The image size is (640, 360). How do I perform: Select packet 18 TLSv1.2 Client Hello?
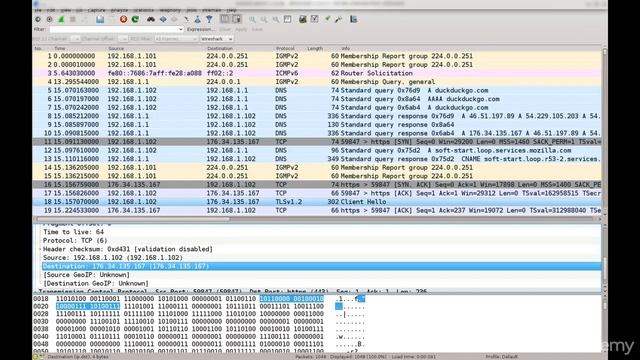(x=317, y=202)
